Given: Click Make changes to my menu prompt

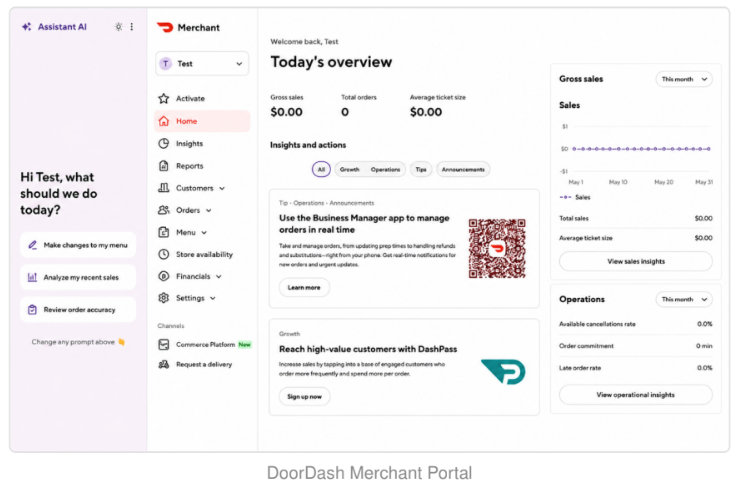Looking at the screenshot, I should pos(78,245).
